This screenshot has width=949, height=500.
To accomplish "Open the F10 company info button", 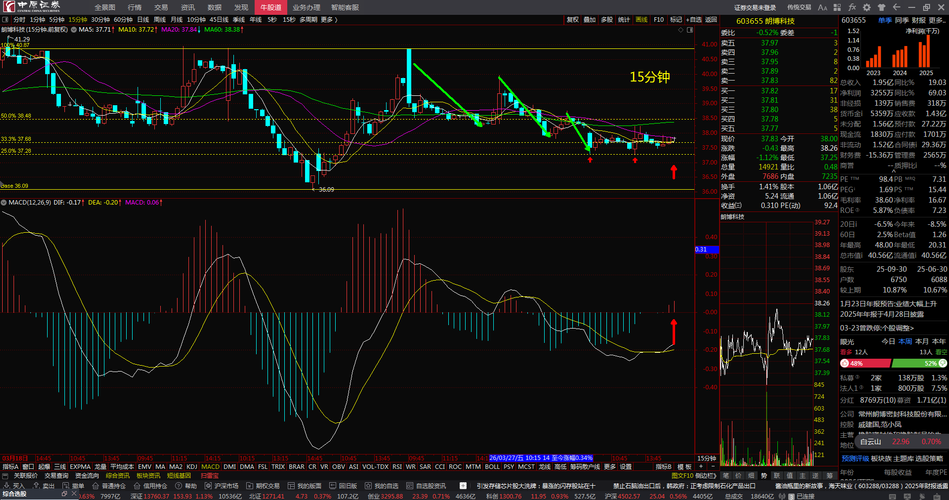I will click(658, 20).
